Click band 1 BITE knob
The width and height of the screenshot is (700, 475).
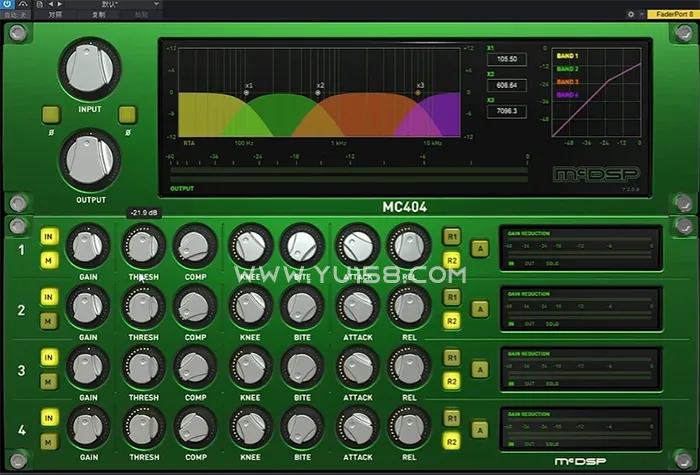tap(302, 246)
